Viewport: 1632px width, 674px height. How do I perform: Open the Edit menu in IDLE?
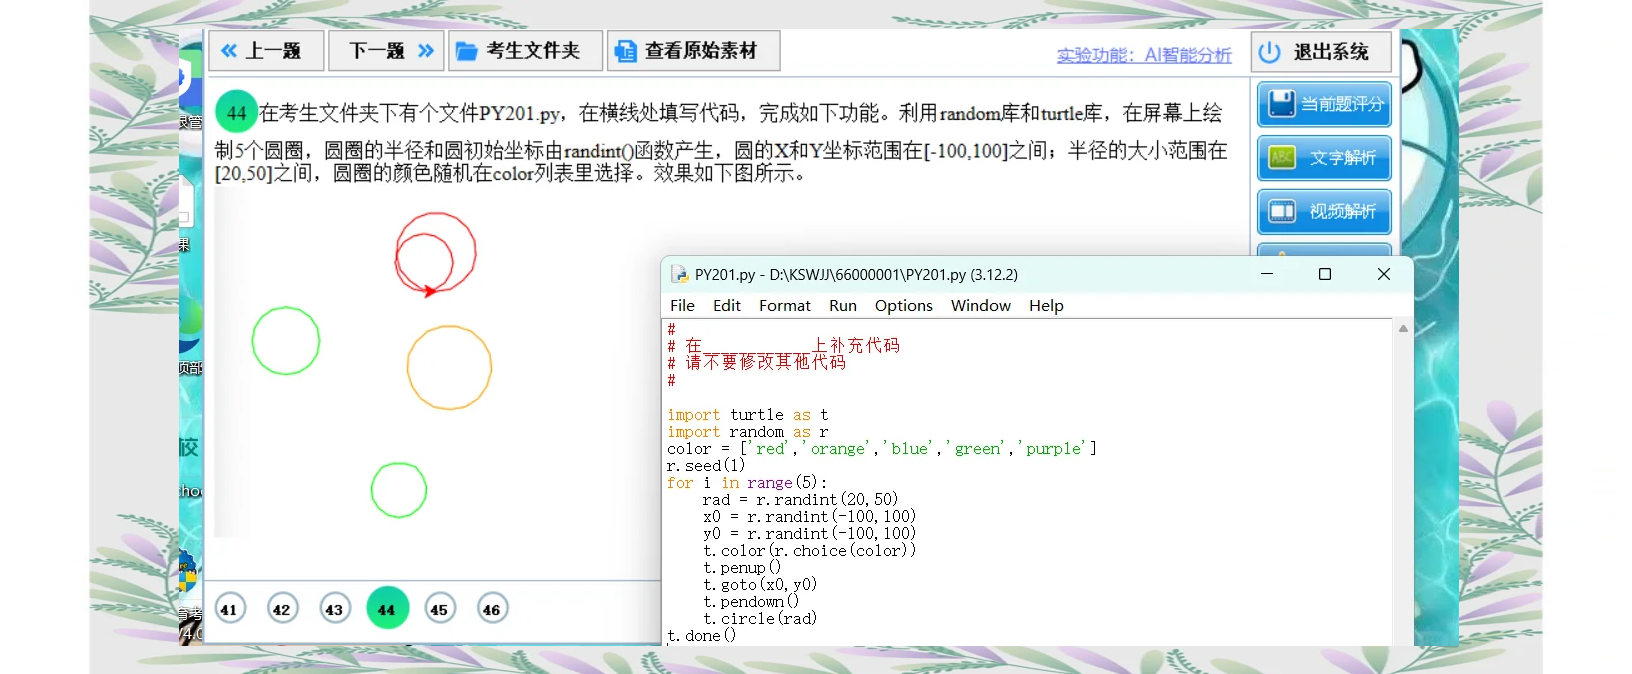pos(727,306)
